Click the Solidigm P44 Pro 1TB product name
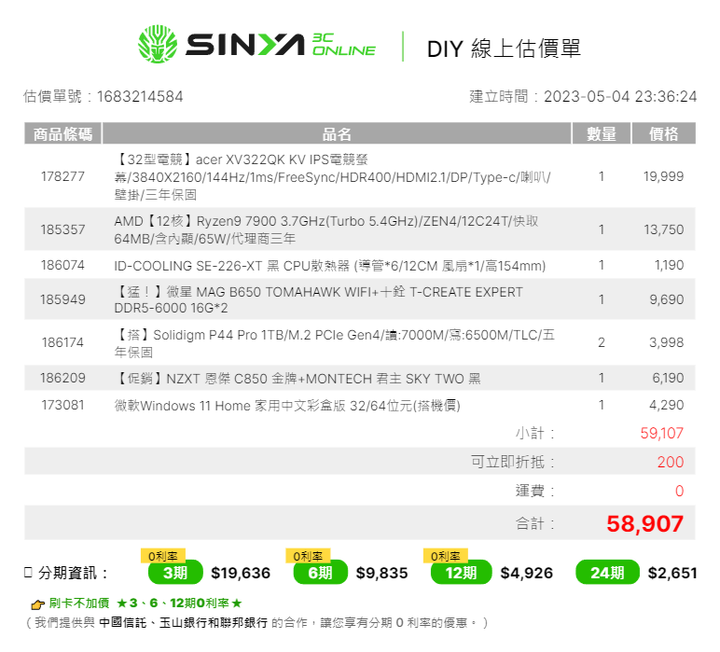 click(334, 343)
